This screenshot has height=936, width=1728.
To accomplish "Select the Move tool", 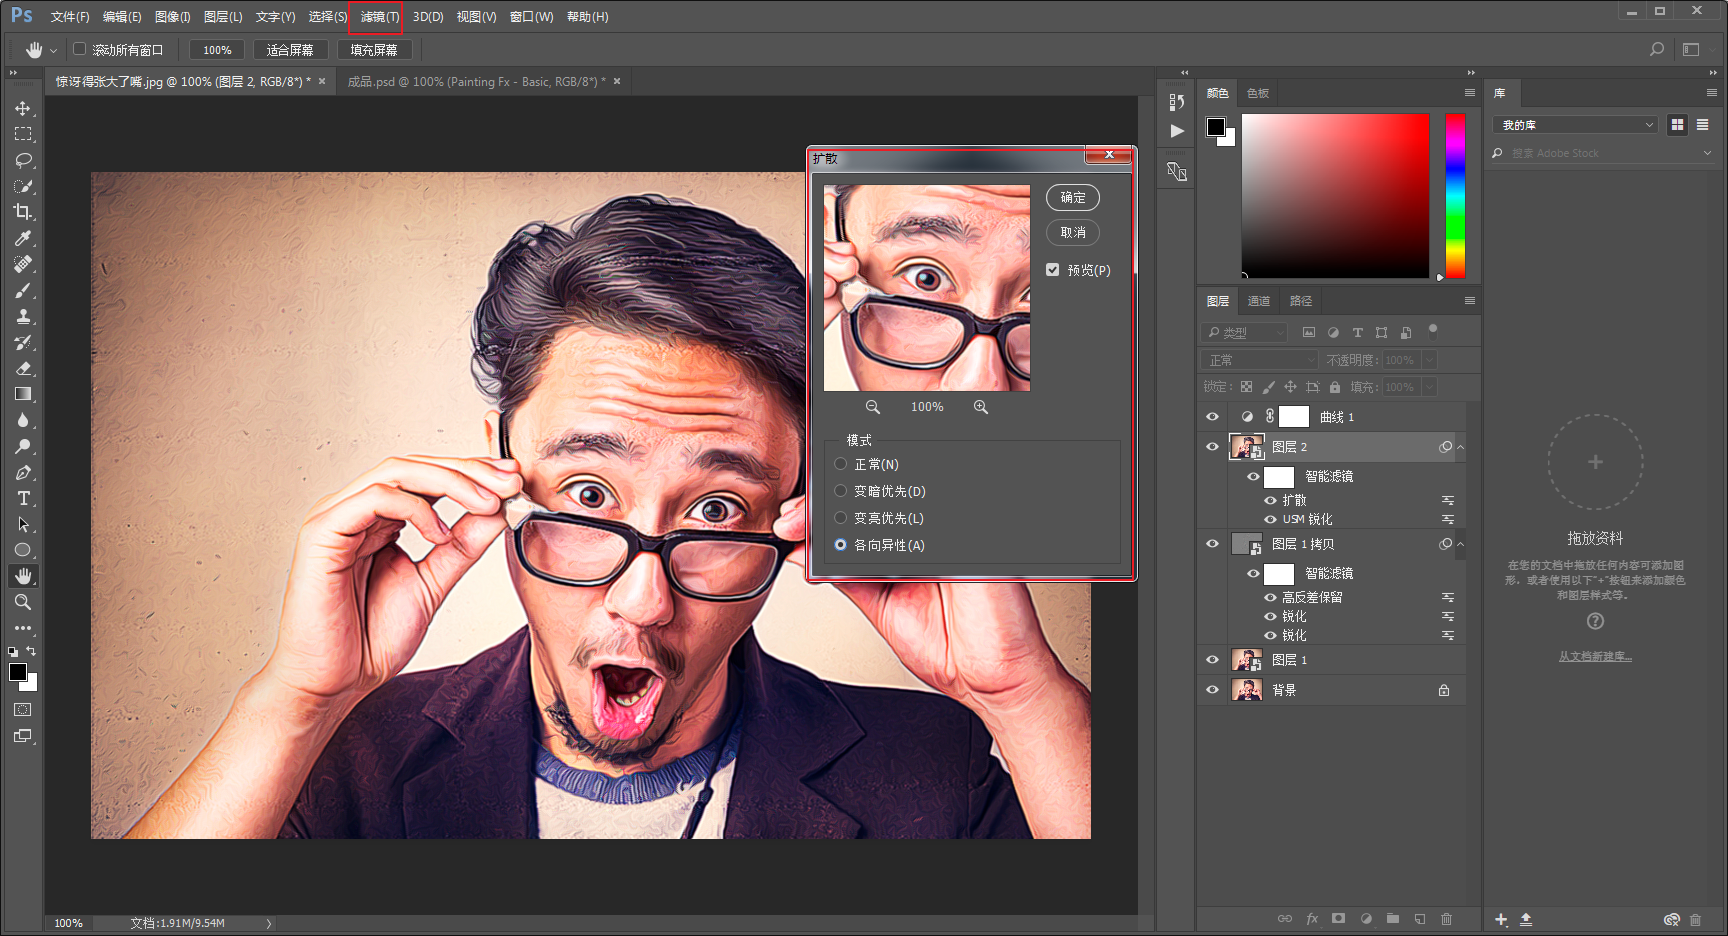I will (23, 108).
